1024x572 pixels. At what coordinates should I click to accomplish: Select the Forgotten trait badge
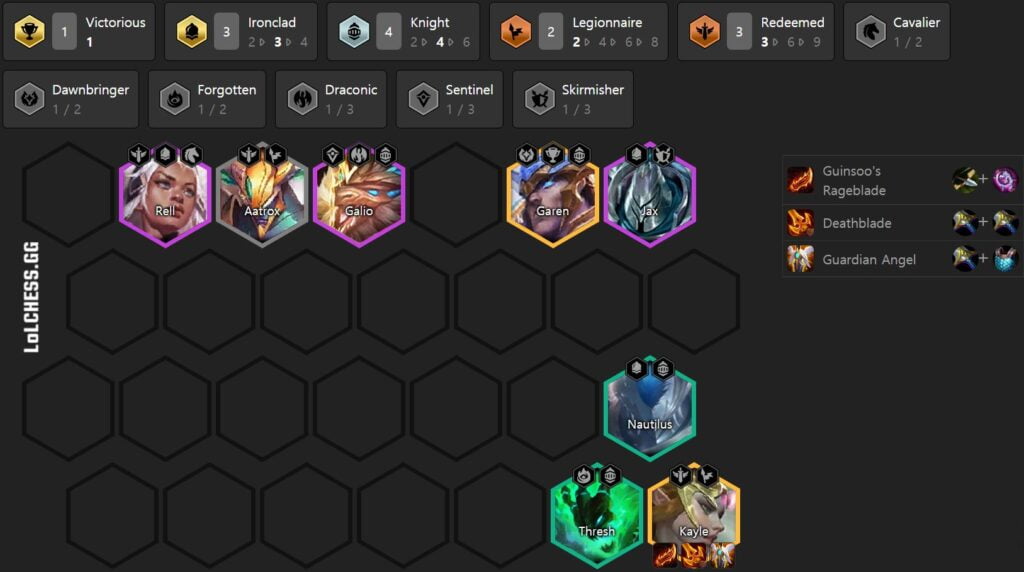207,99
